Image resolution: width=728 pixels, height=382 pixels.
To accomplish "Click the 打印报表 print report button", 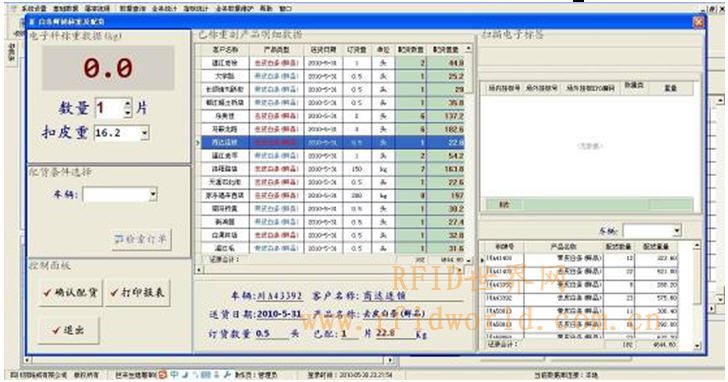I will click(137, 293).
